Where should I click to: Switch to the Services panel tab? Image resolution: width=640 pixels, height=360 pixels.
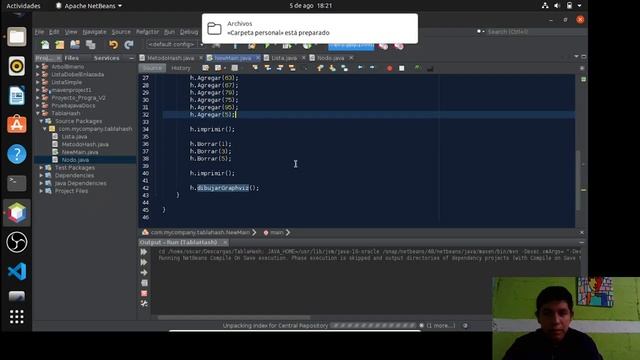(107, 58)
